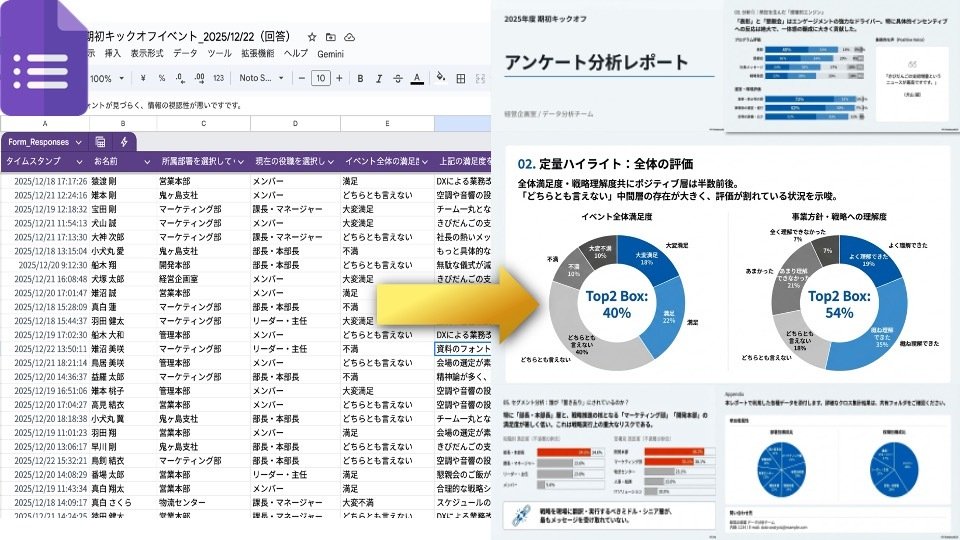Screen dimensions: 960x540
Task: Click the merge cells icon
Action: tap(480, 78)
